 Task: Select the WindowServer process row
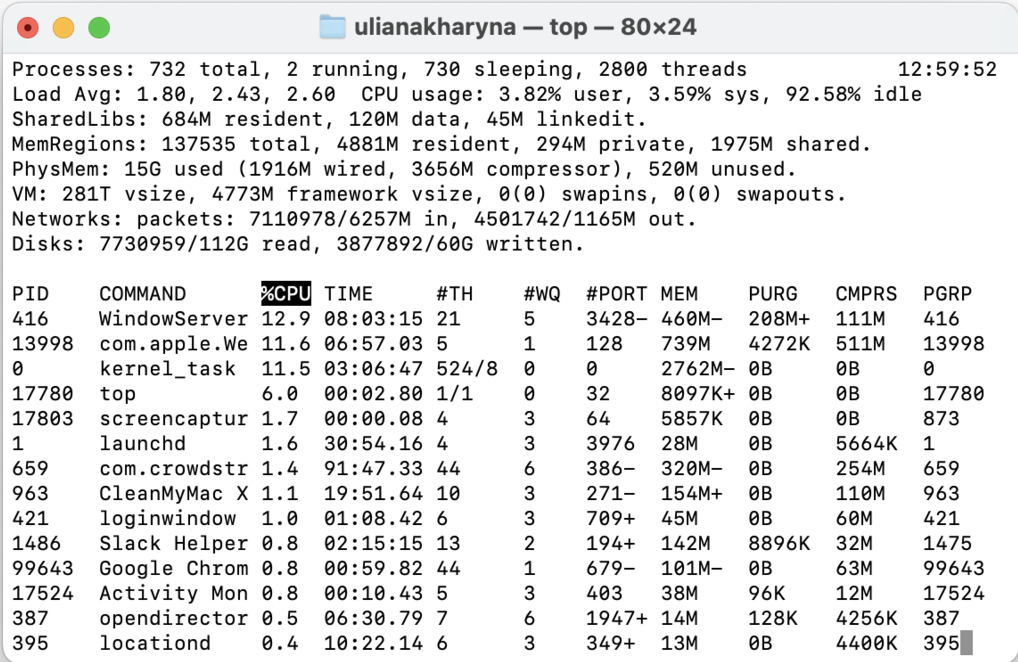(400, 318)
